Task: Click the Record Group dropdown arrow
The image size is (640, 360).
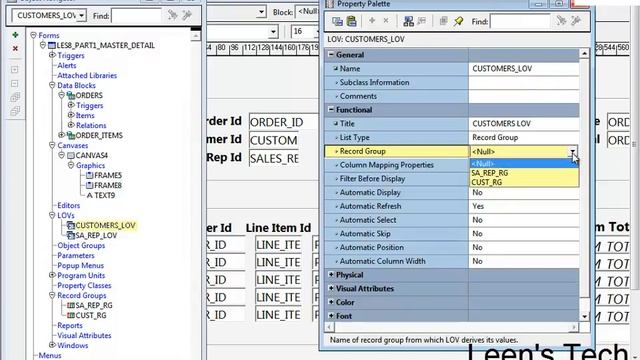Action: 573,151
